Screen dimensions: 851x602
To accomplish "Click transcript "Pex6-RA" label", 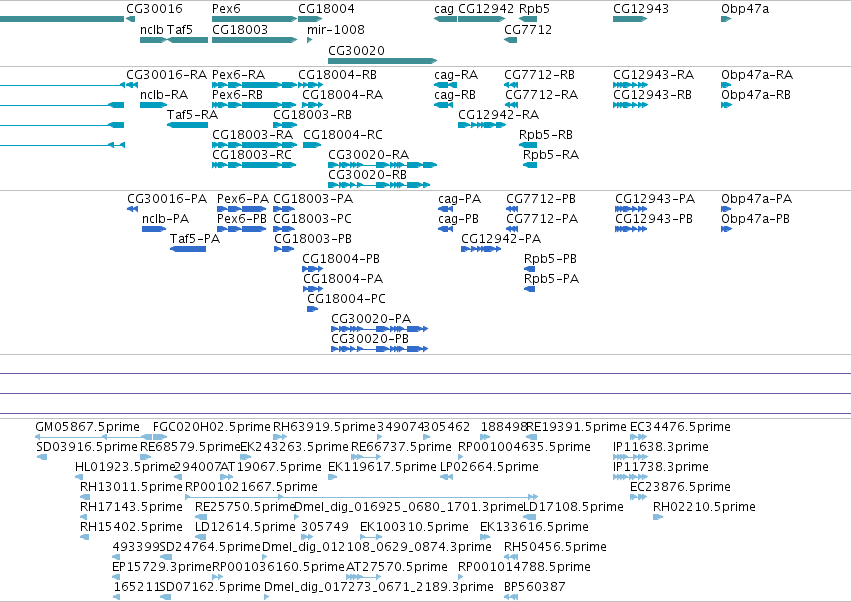I will coord(238,74).
